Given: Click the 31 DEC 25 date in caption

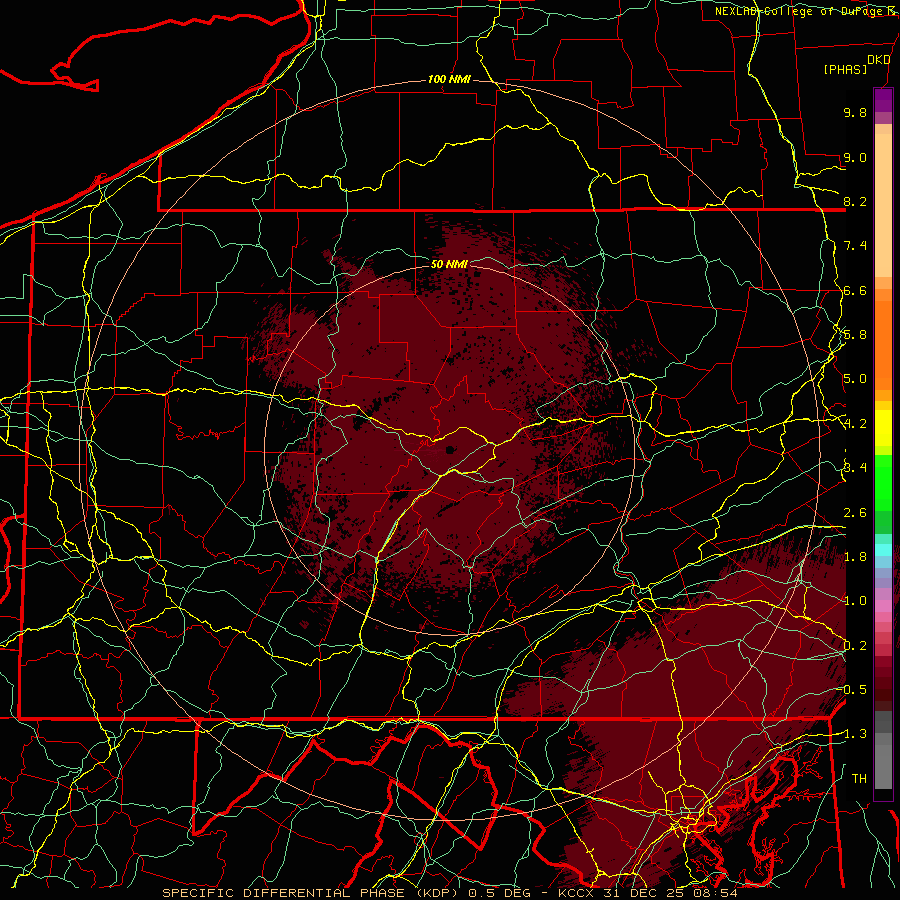Looking at the screenshot, I should 642,893.
